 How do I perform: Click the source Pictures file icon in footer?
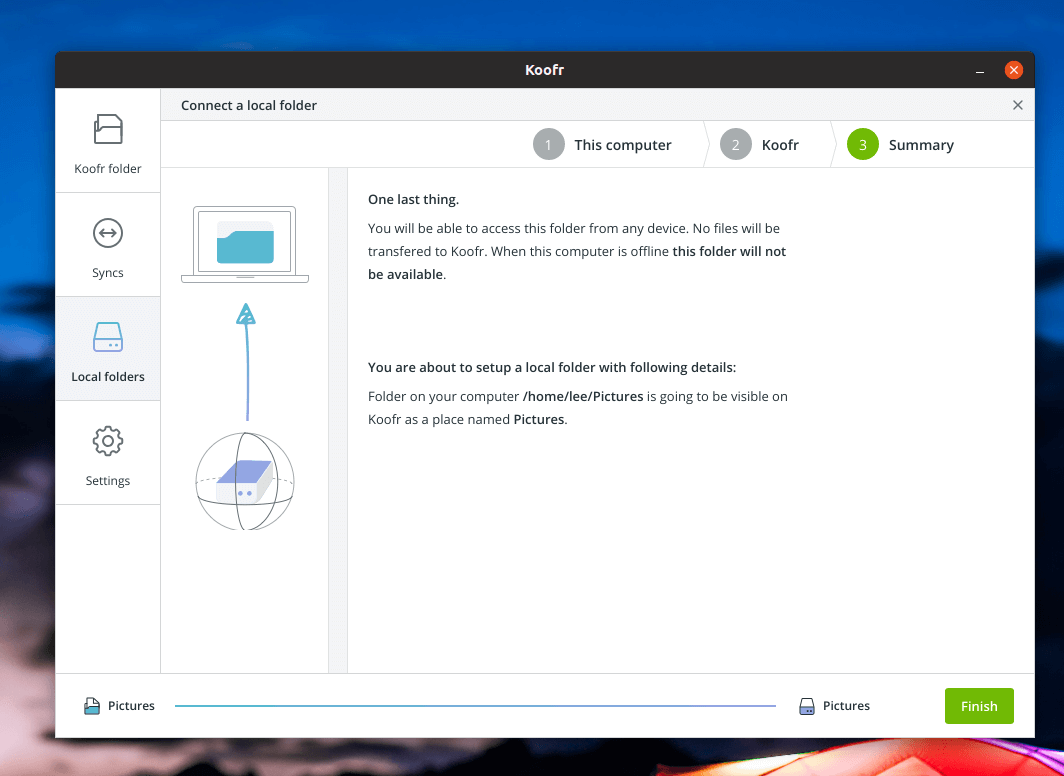point(92,706)
